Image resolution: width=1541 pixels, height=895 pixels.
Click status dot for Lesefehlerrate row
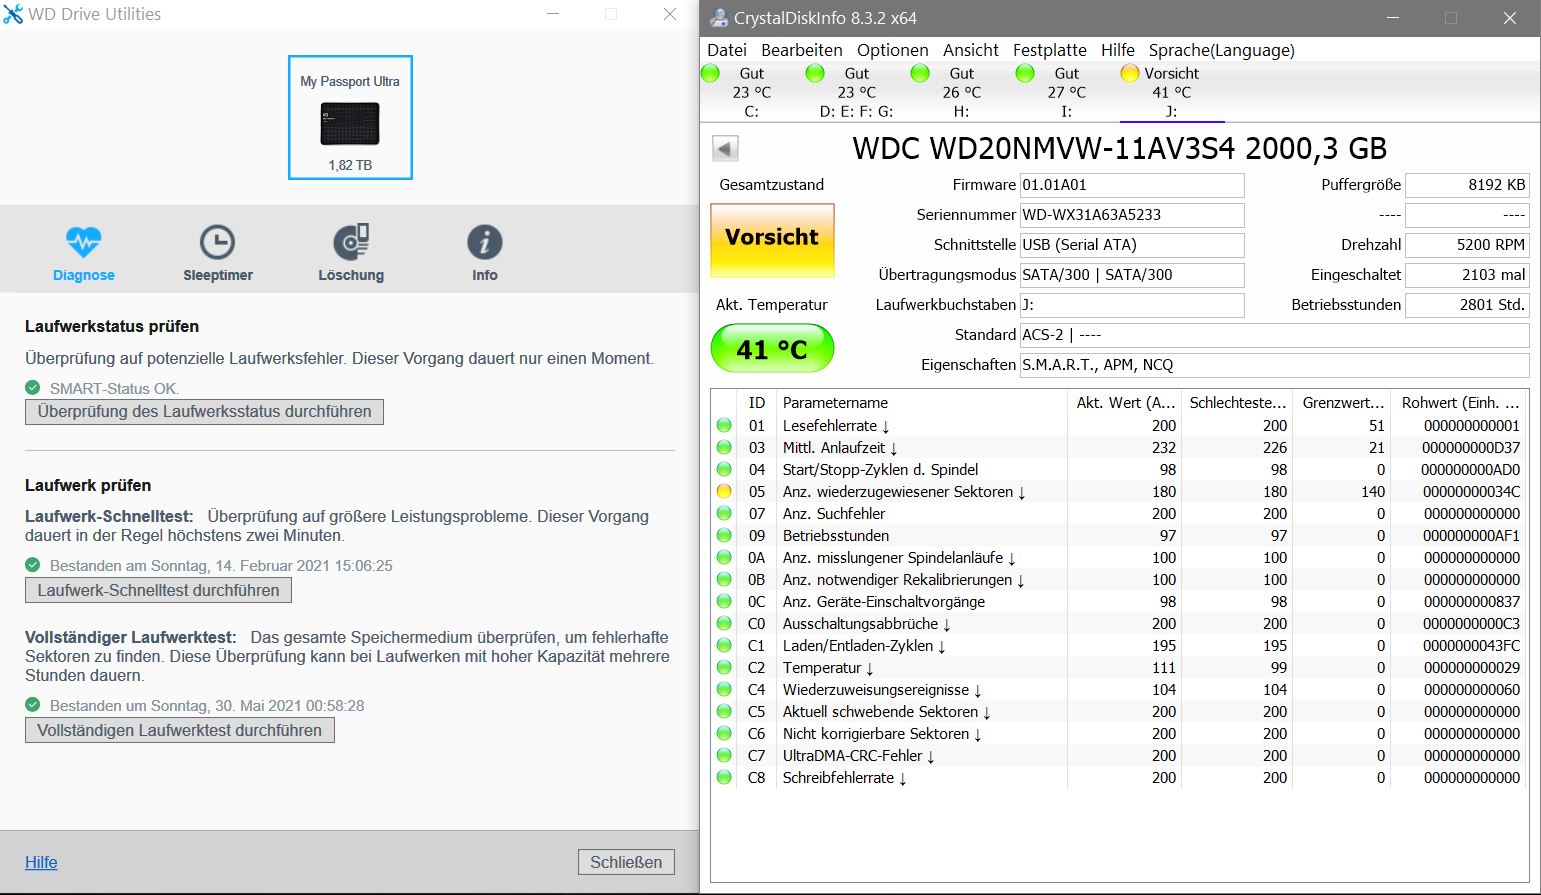coord(724,425)
